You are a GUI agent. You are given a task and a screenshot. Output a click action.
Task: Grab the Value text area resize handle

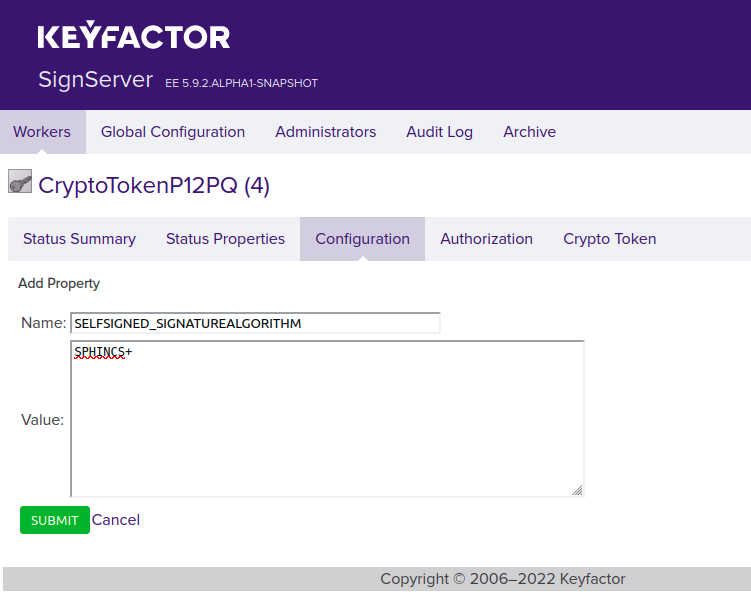(x=577, y=490)
